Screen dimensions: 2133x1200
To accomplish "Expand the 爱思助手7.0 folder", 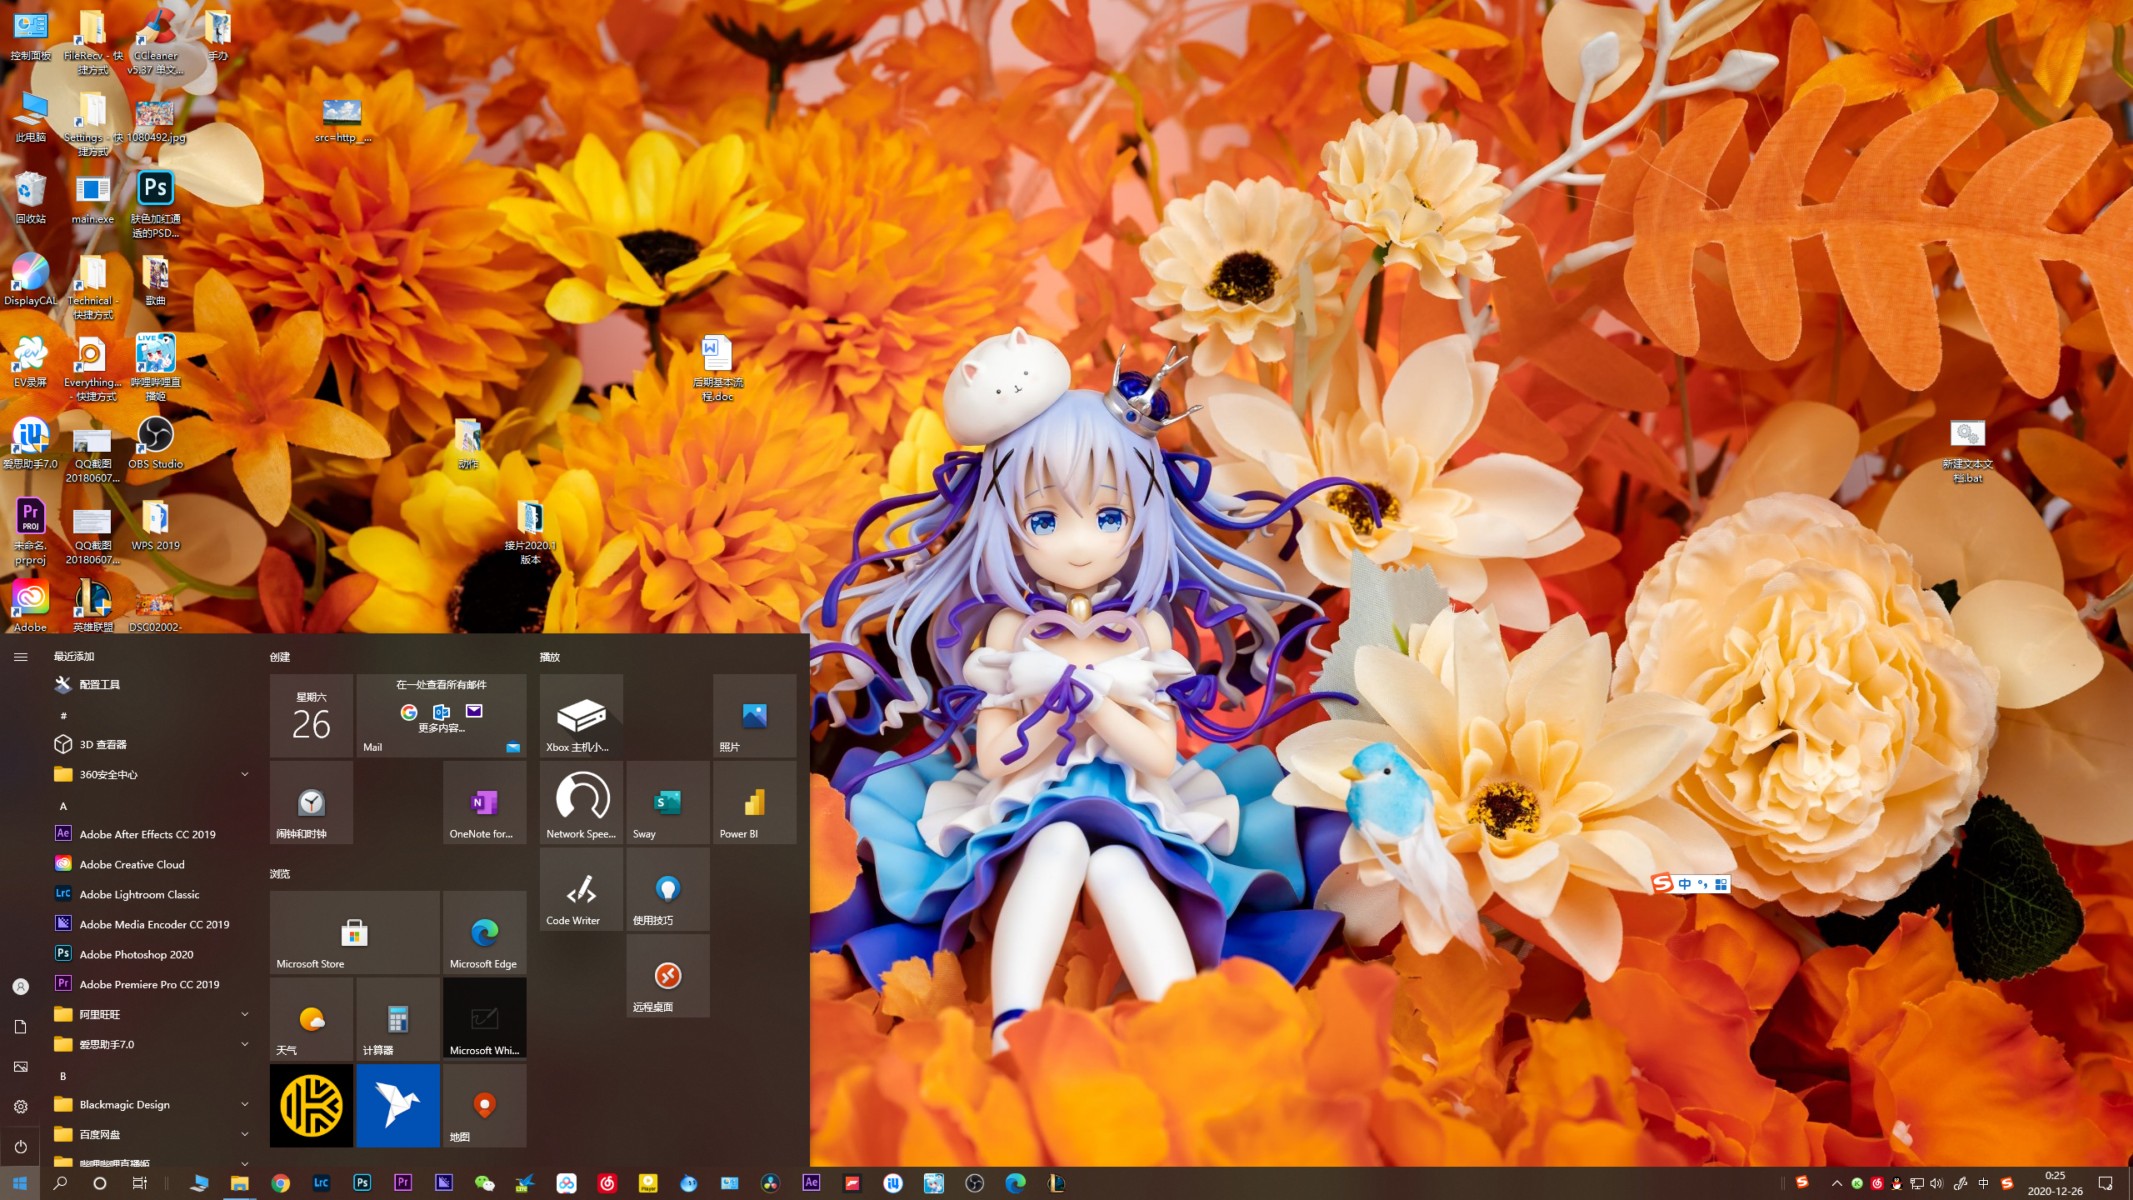I will pos(151,1044).
